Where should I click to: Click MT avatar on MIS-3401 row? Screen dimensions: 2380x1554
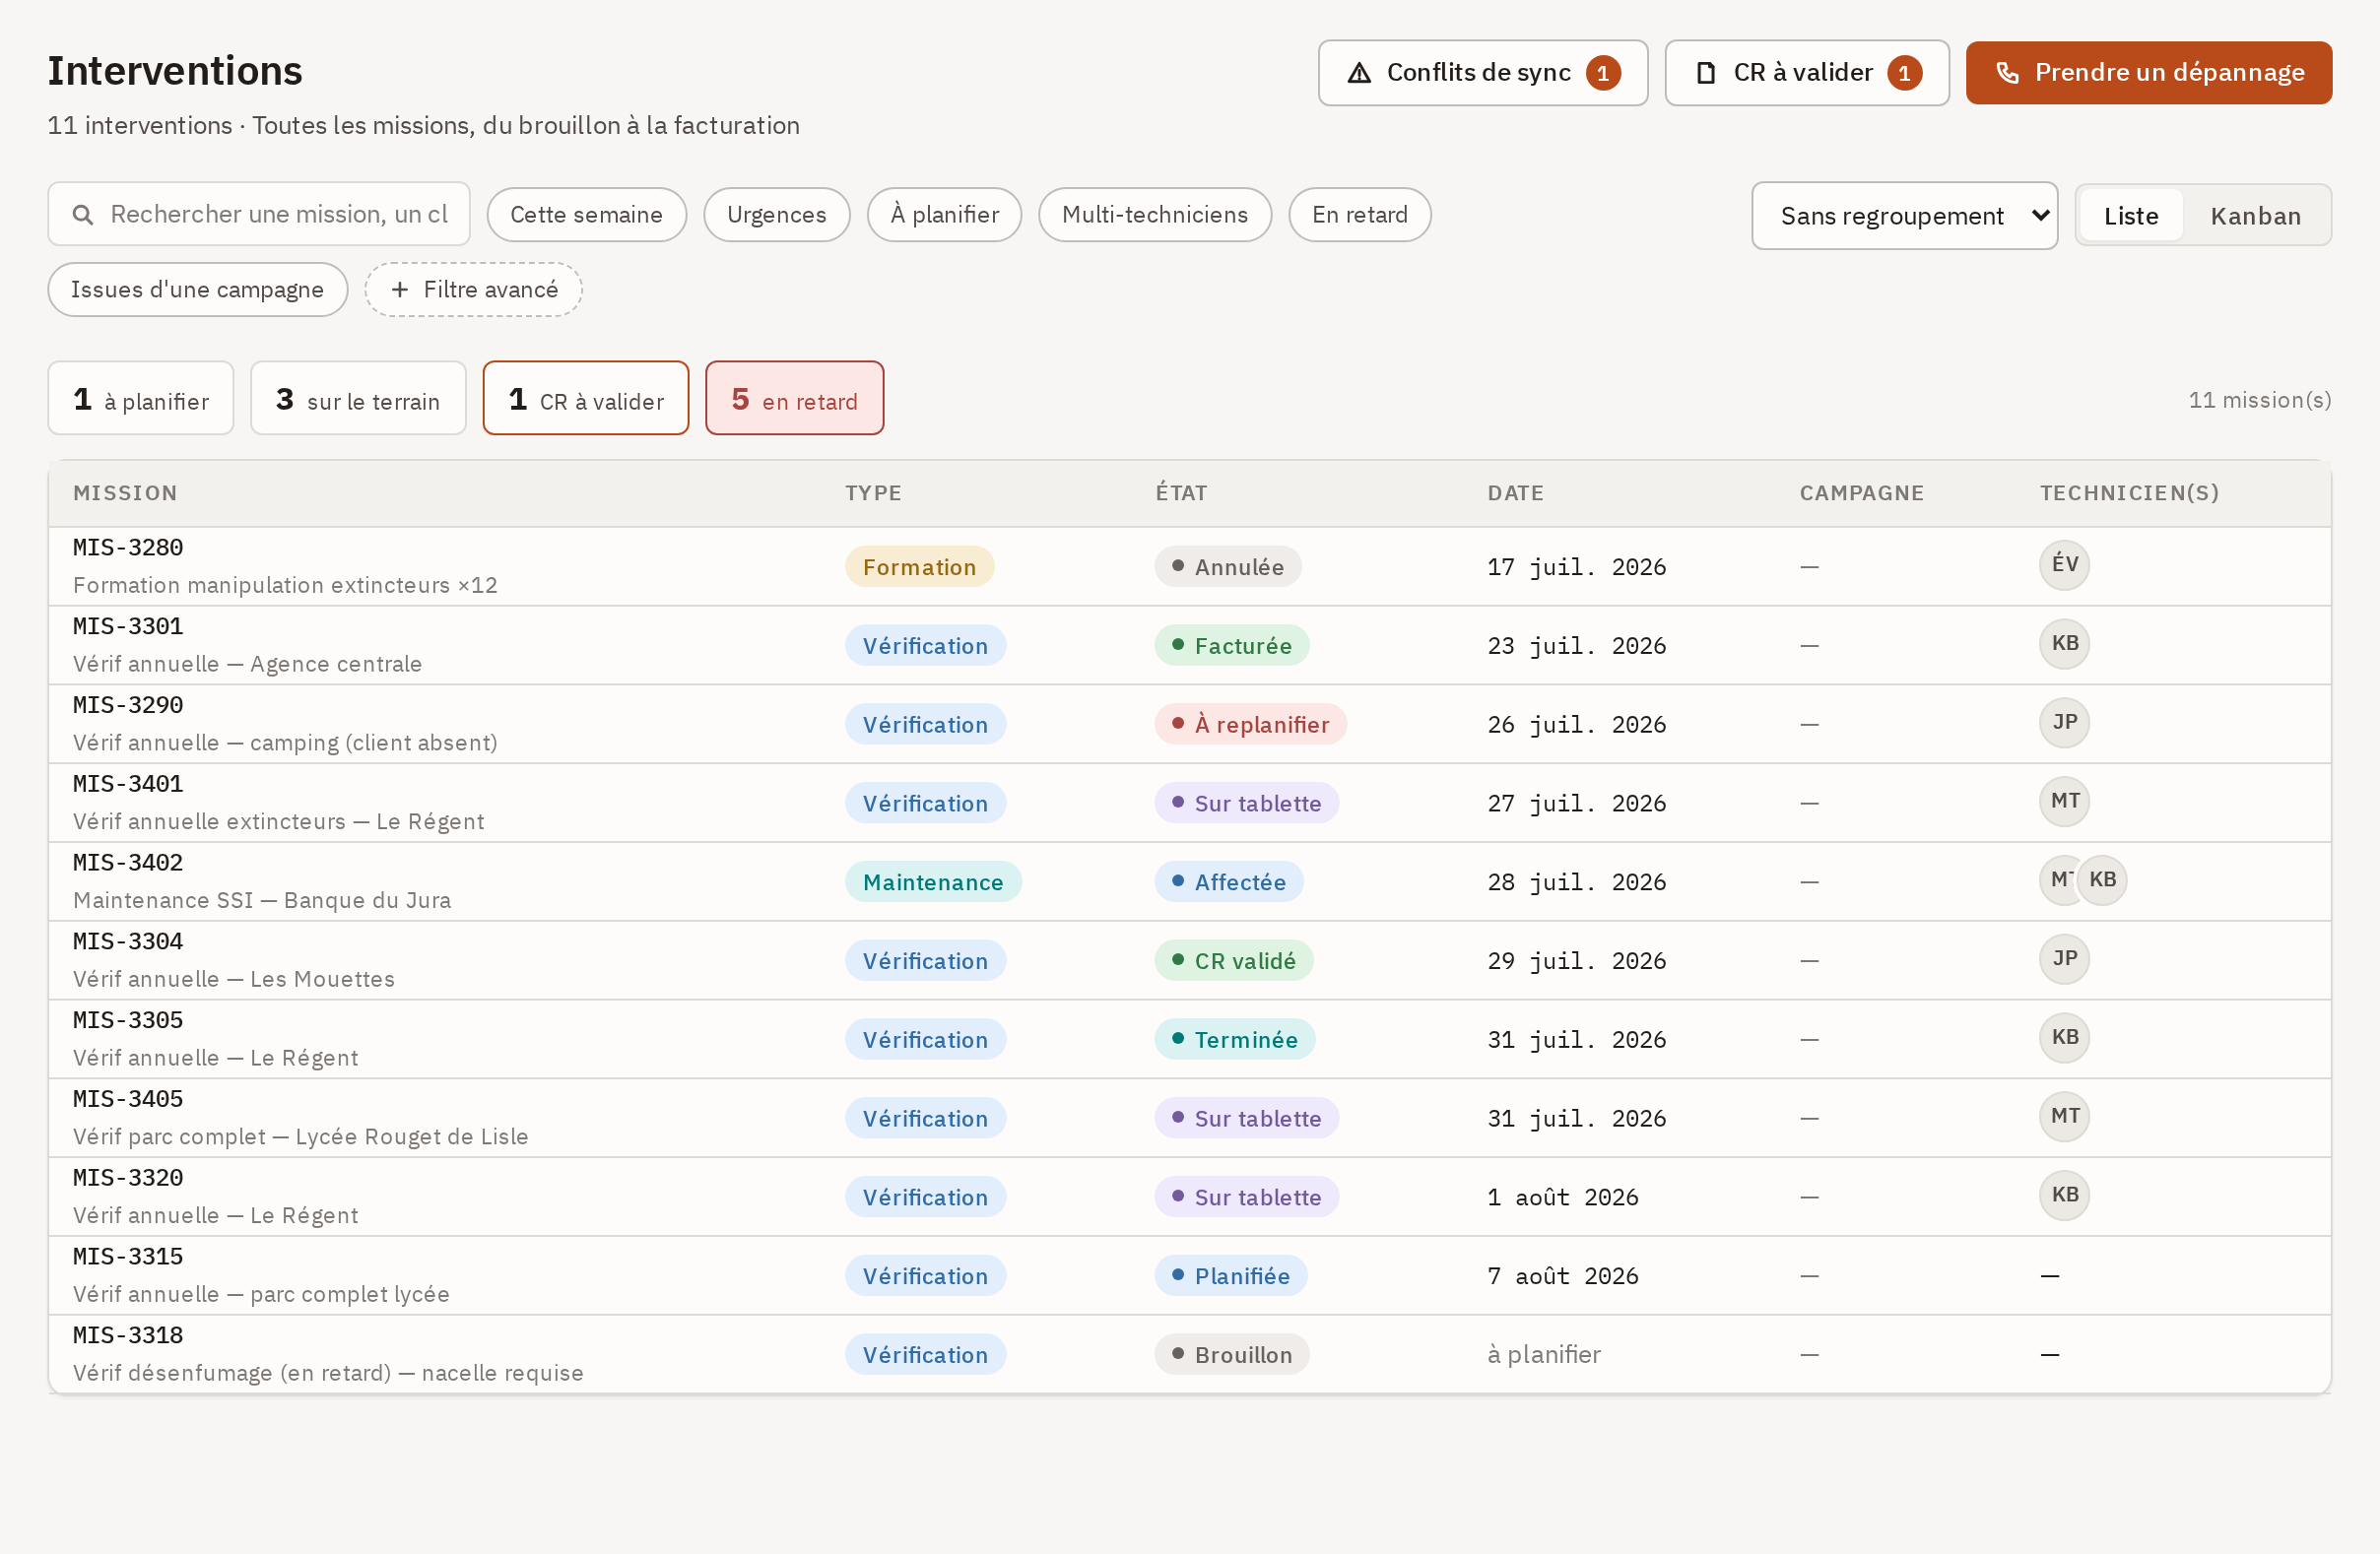pyautogui.click(x=2064, y=802)
